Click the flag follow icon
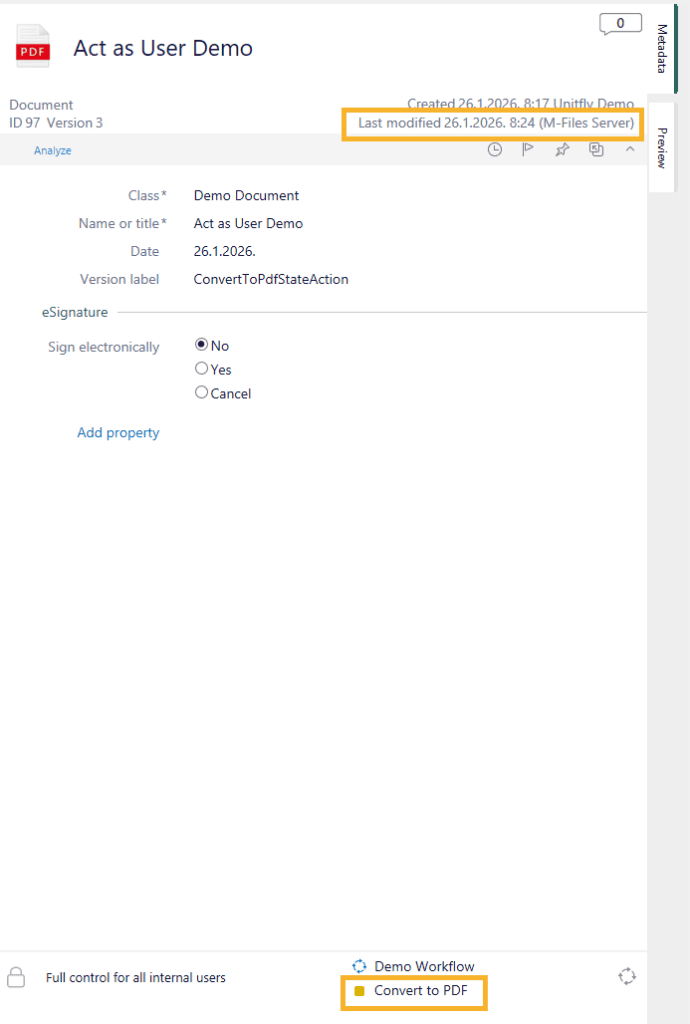 click(528, 150)
